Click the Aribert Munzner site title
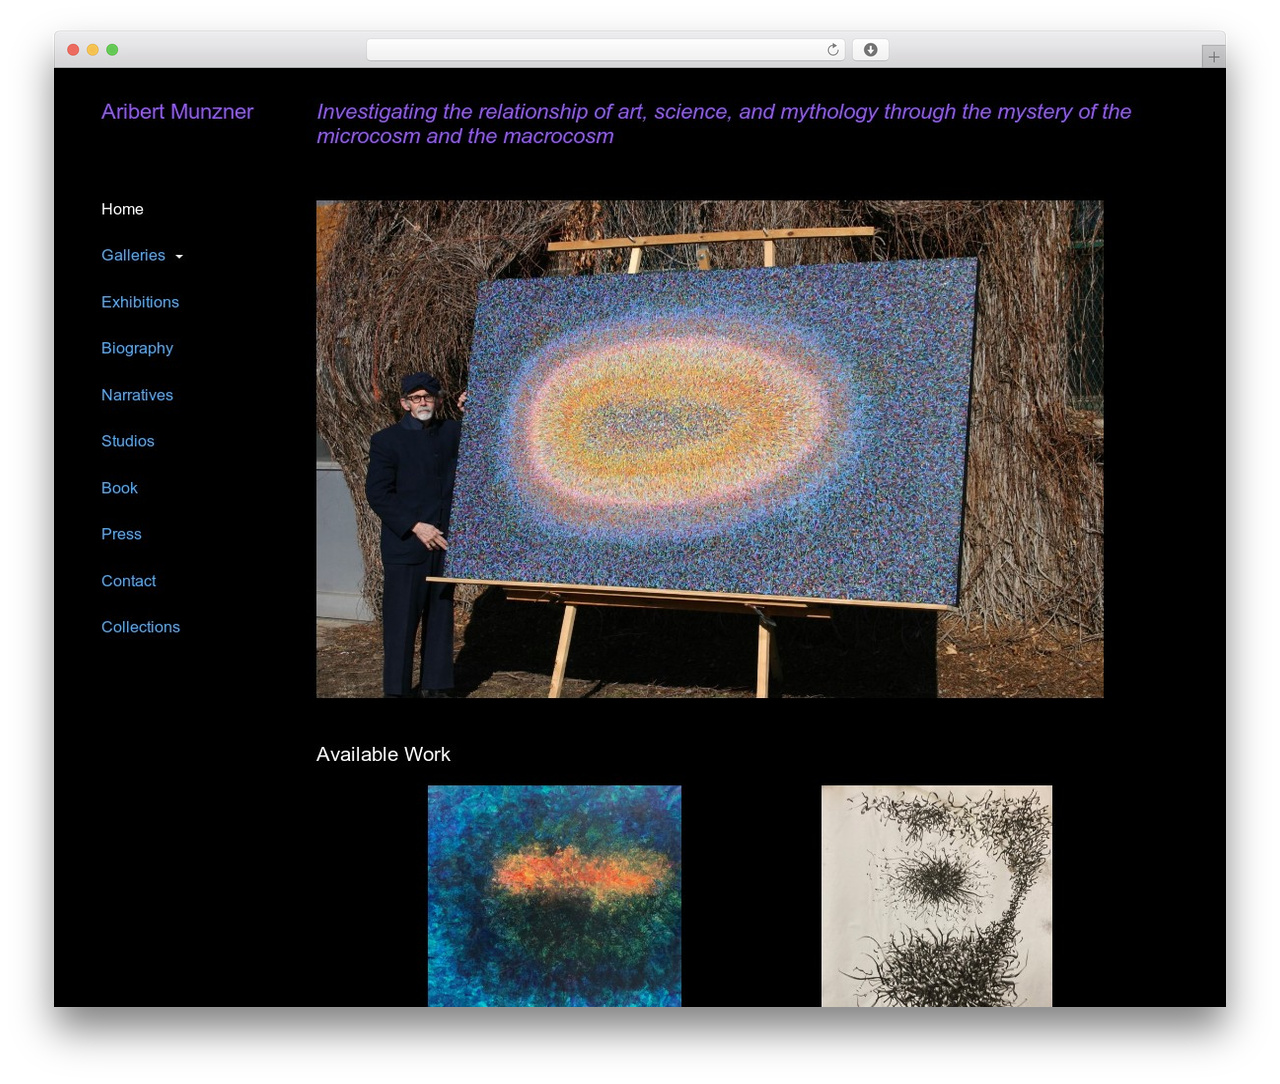The width and height of the screenshot is (1280, 1084). click(177, 112)
